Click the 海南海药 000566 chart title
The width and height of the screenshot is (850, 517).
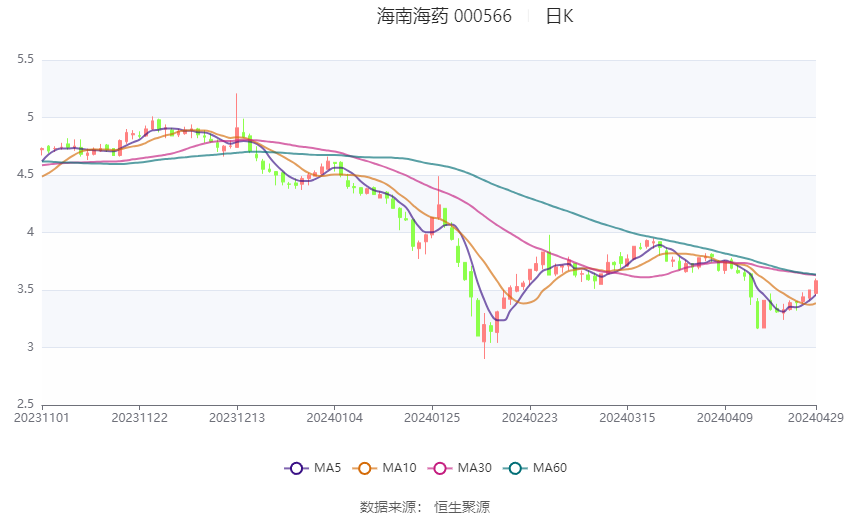pos(444,16)
